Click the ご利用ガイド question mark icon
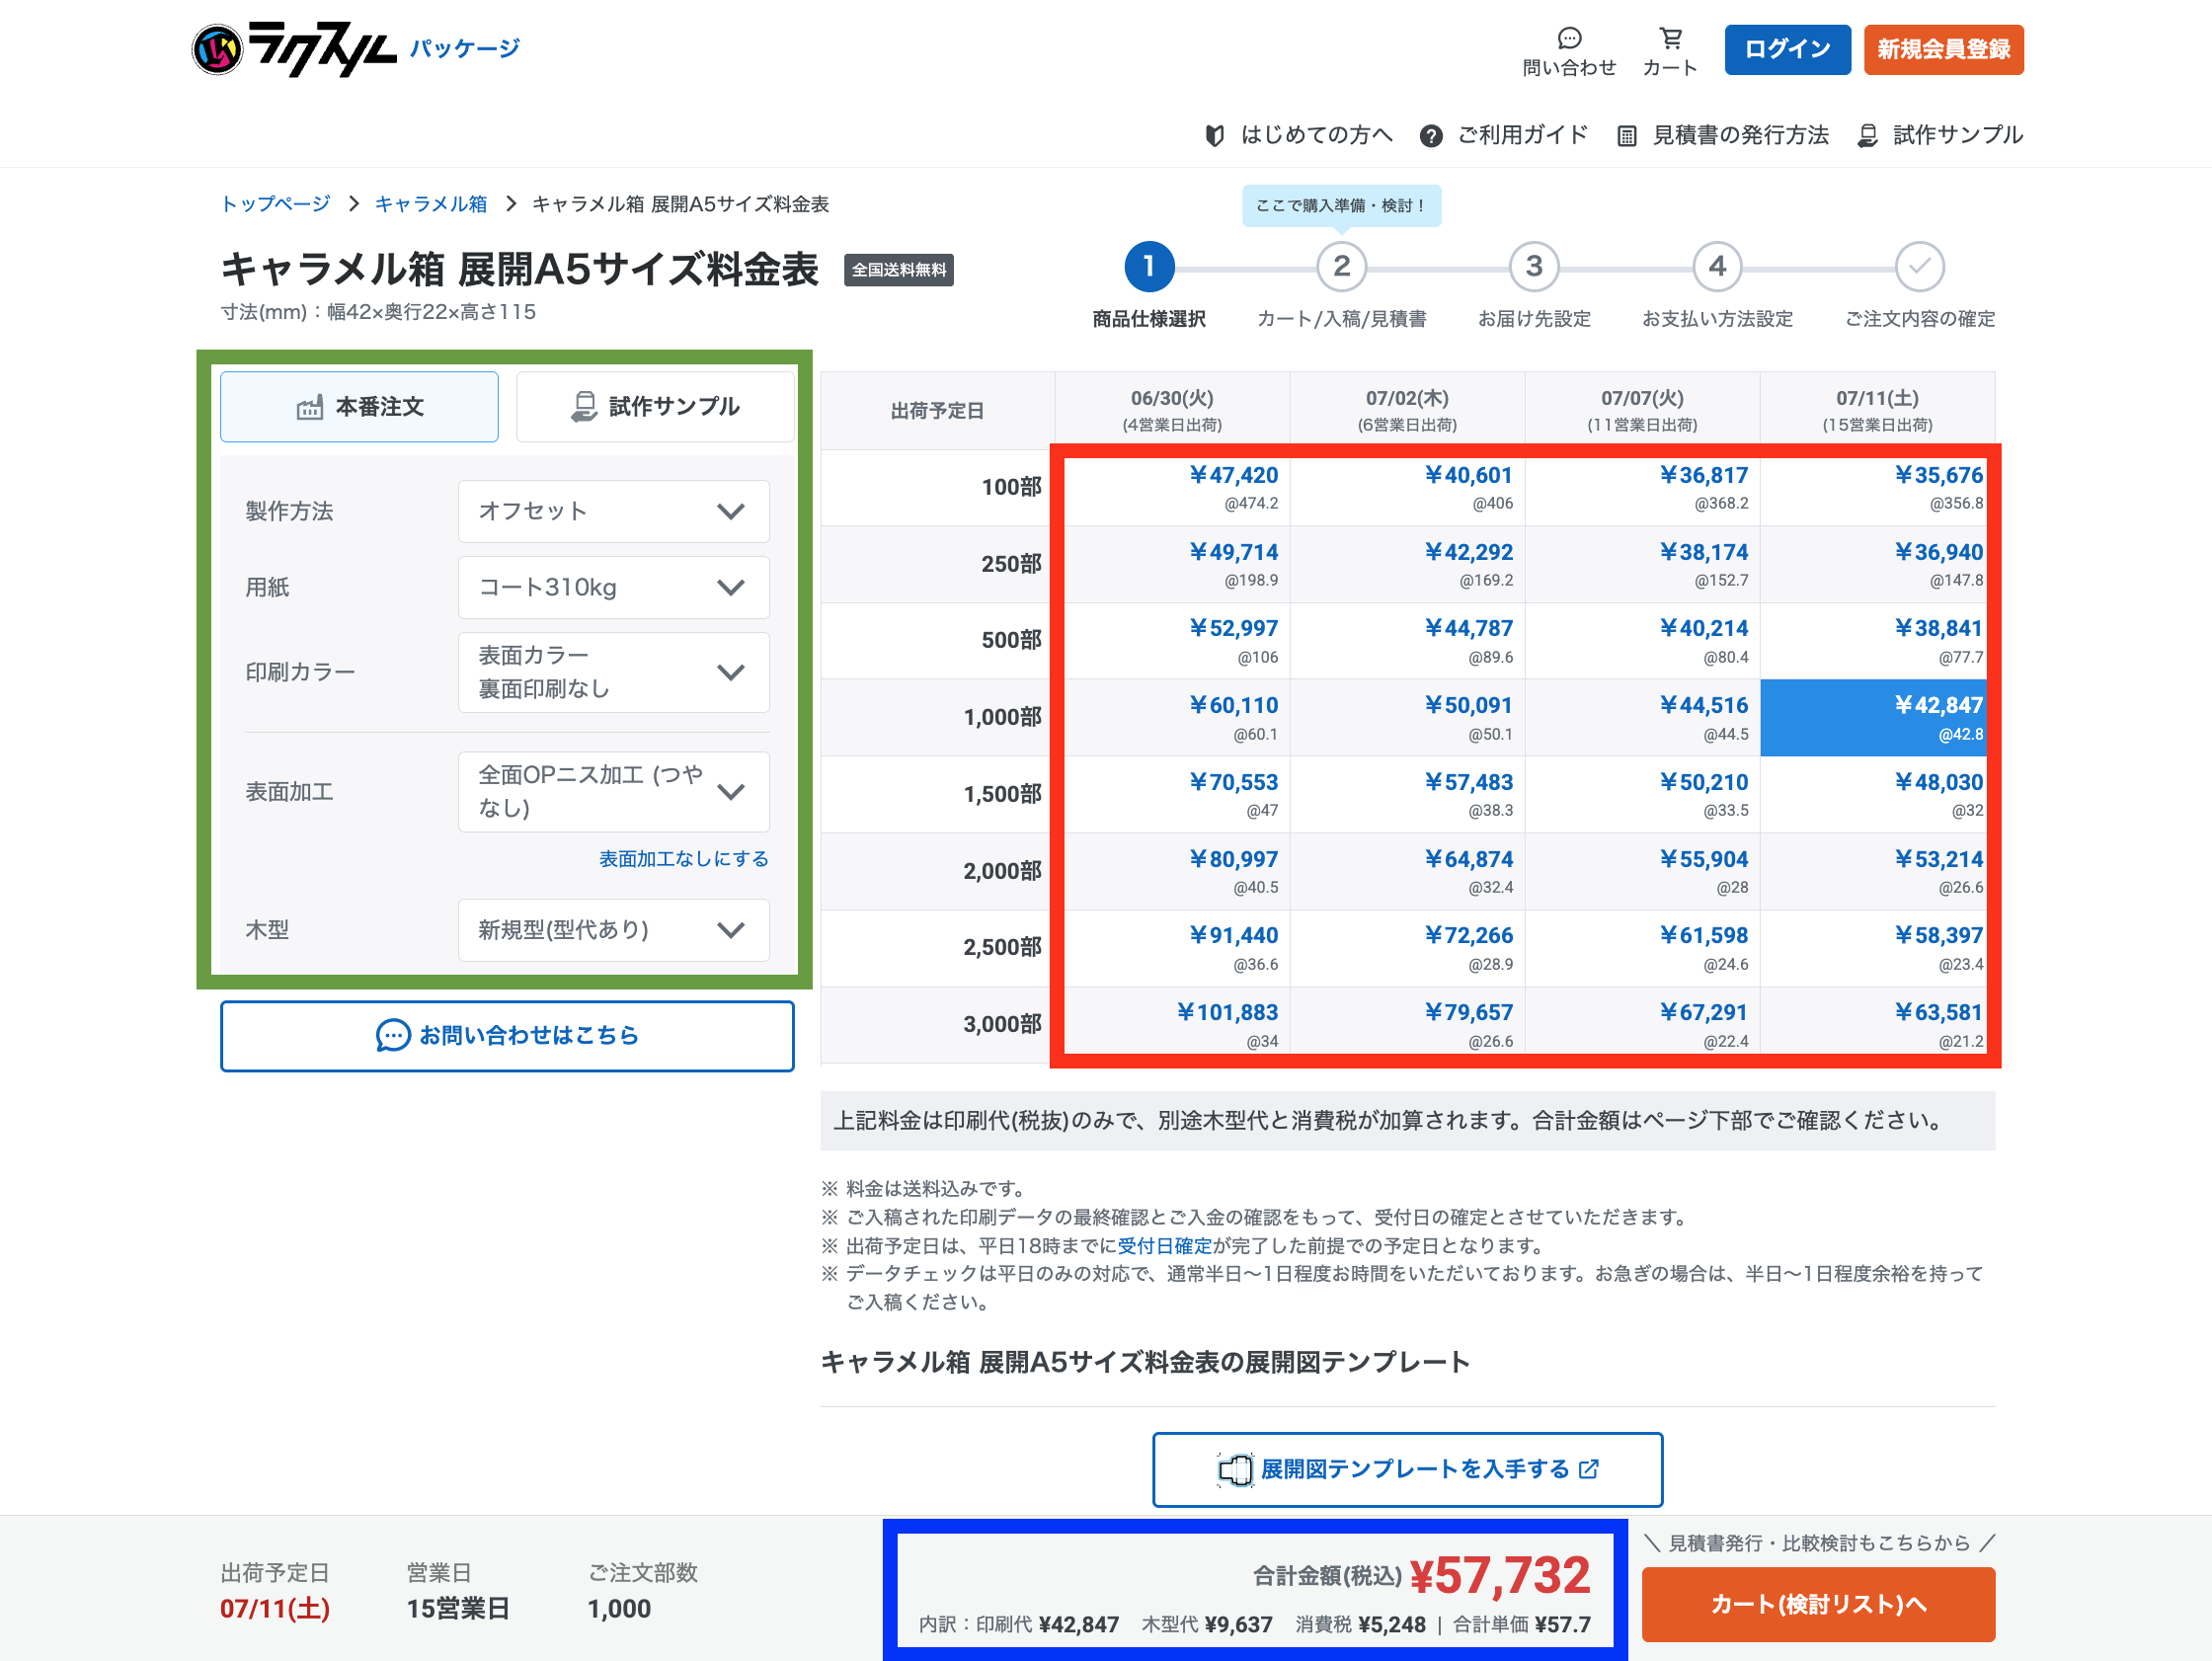 tap(1431, 135)
